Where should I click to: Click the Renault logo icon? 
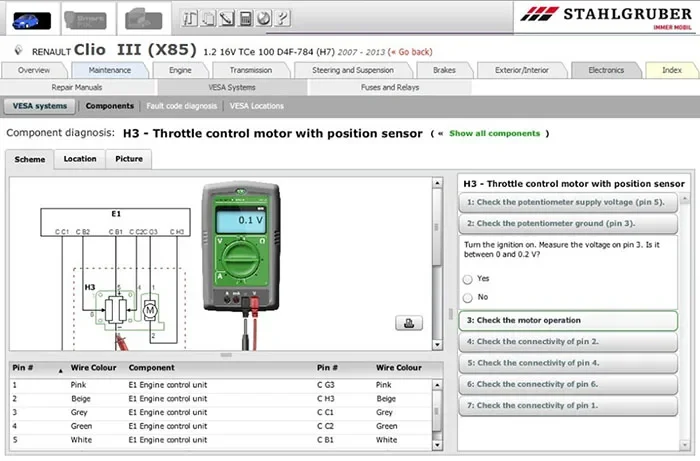[18, 50]
